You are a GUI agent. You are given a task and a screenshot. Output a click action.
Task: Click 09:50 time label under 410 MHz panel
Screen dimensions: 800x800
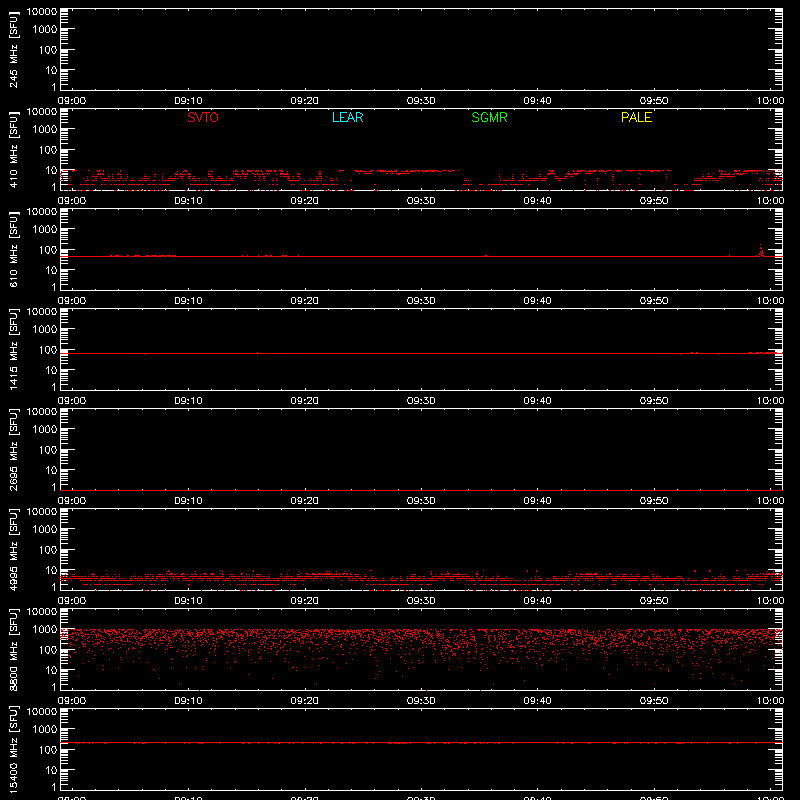[x=654, y=201]
